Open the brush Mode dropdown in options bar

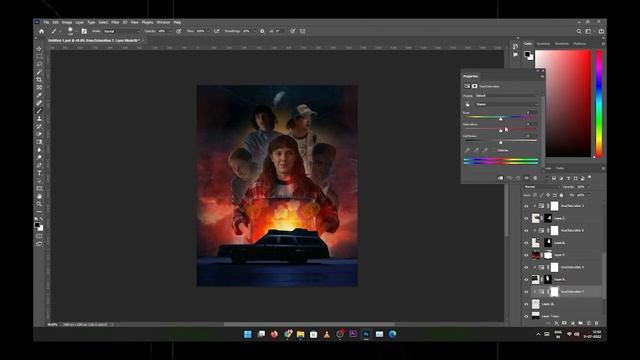pos(121,31)
